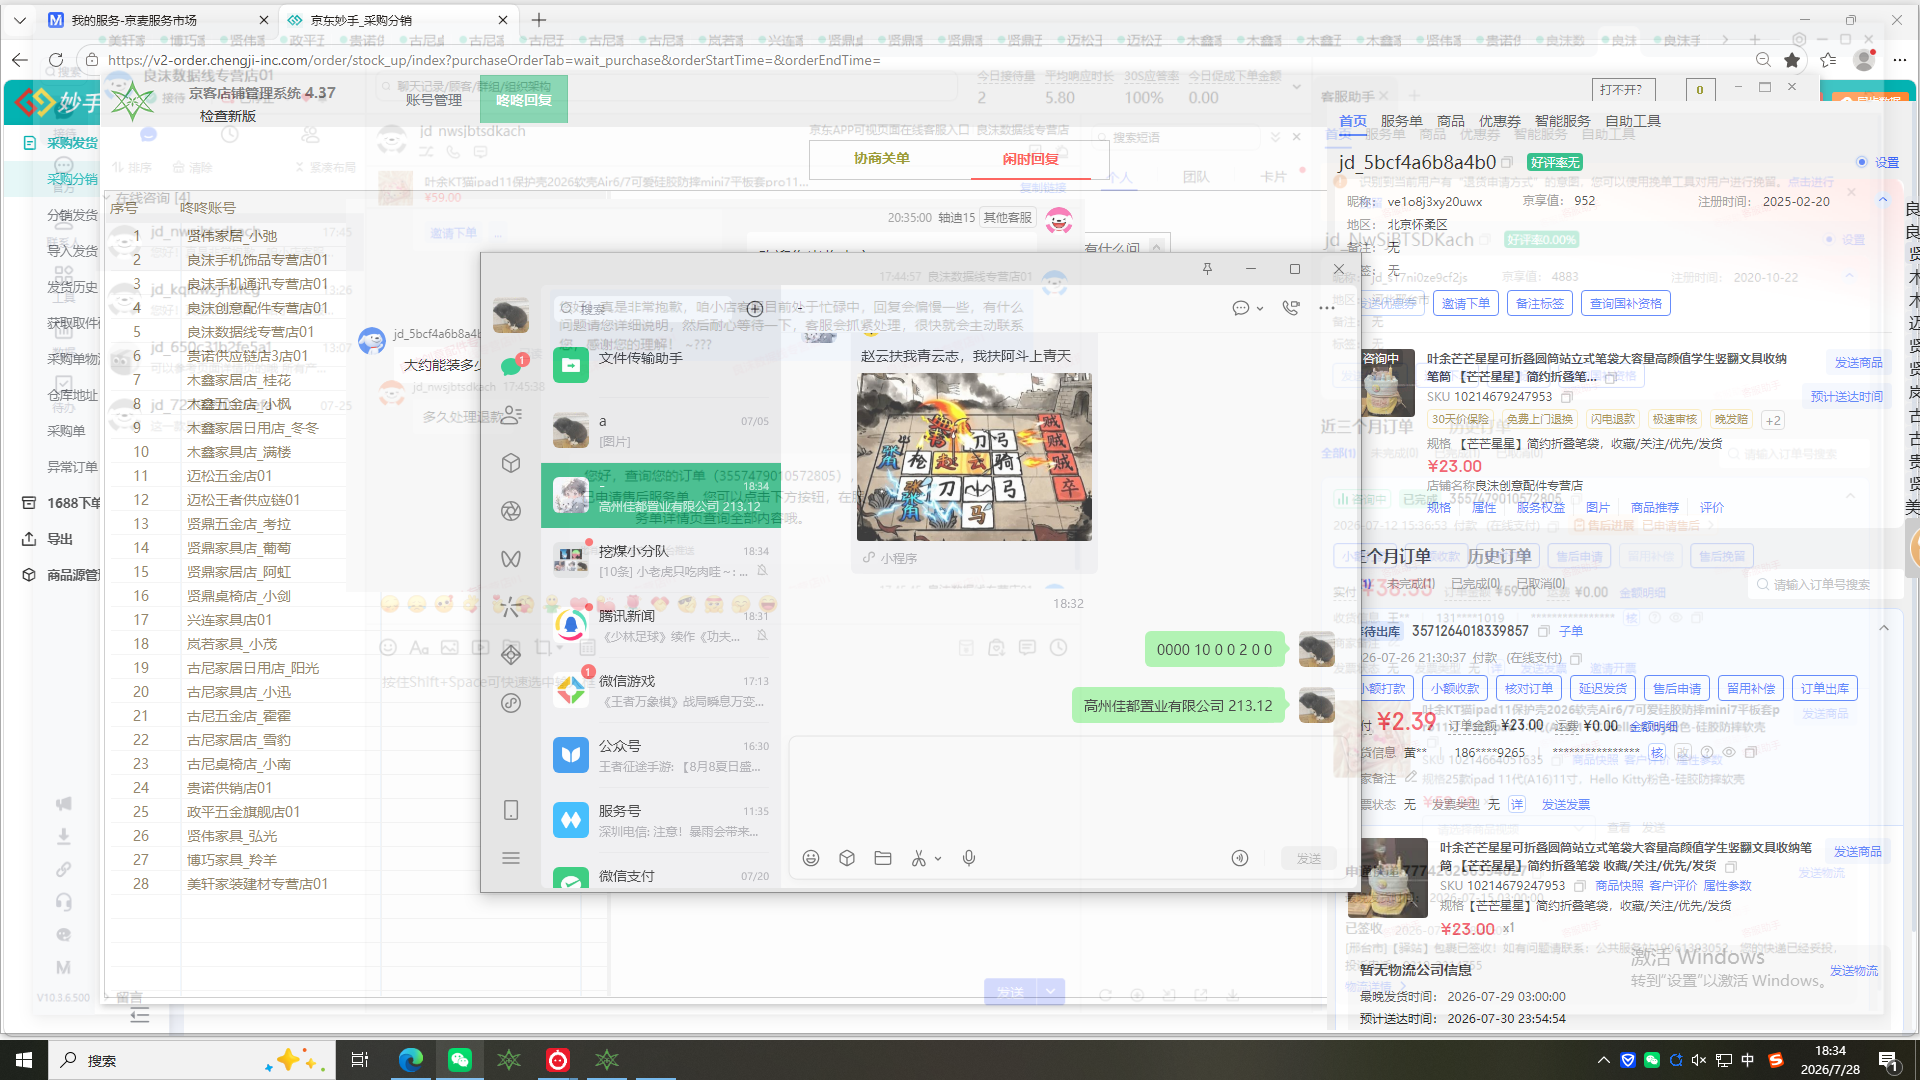Open WeChat phone icon in sidebar
Screen dimensions: 1920x1080
click(x=511, y=810)
